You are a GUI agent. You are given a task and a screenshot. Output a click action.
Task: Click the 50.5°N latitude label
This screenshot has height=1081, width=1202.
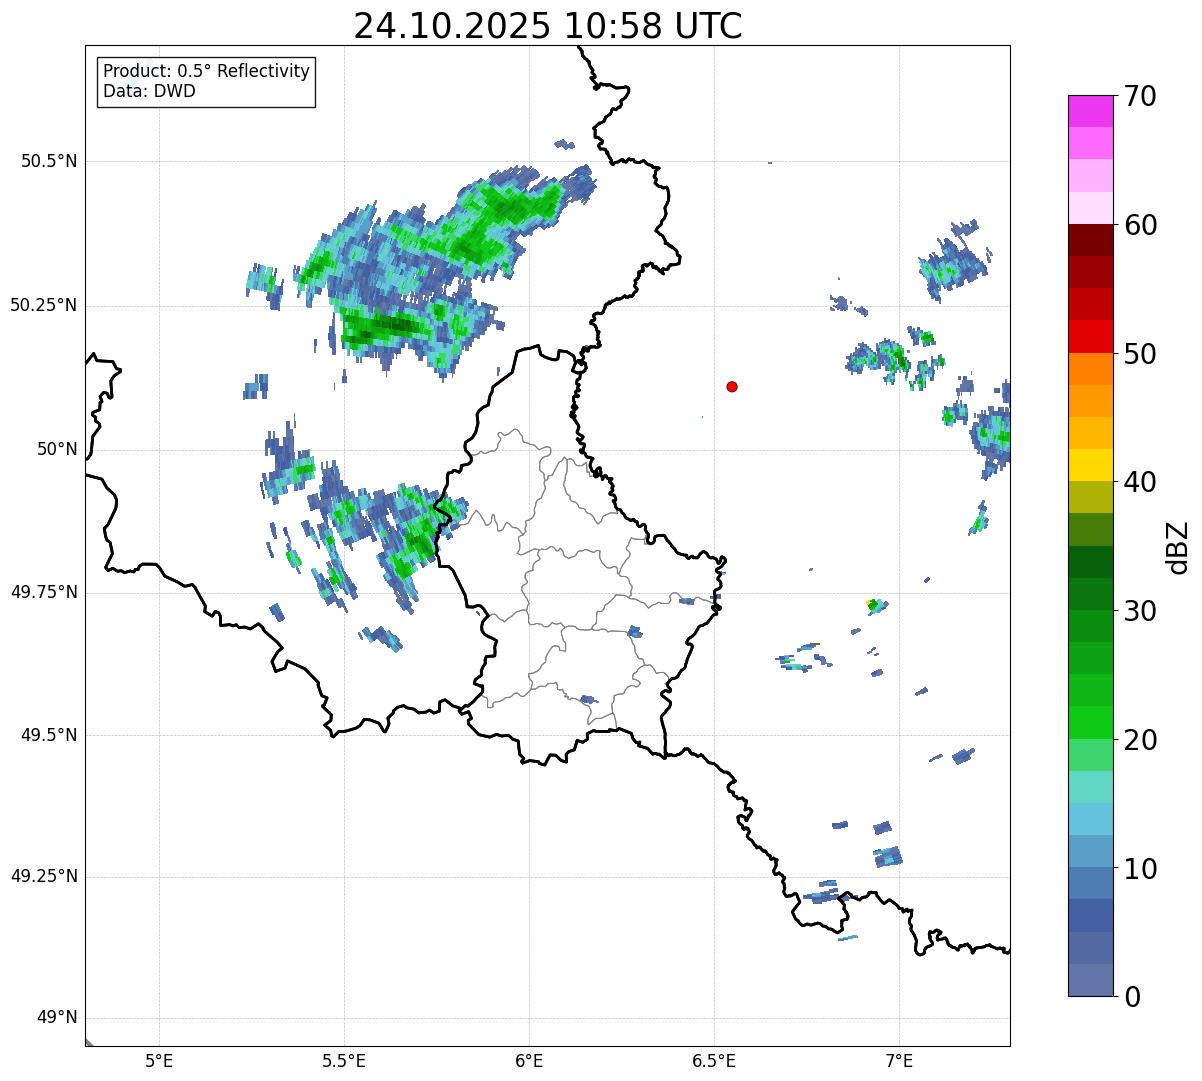[49, 161]
